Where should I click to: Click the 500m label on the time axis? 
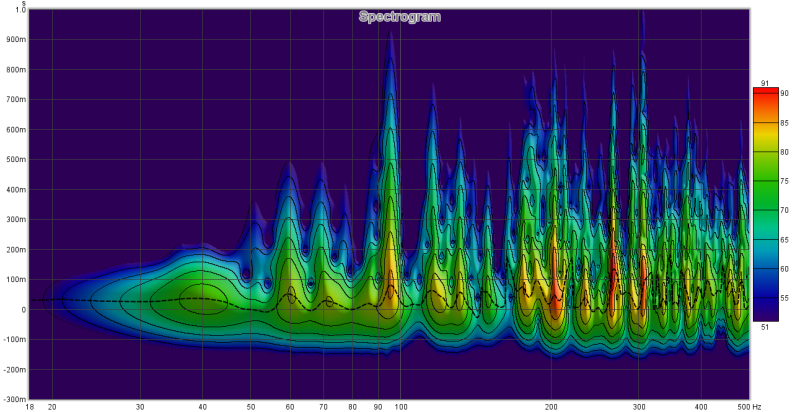pyautogui.click(x=14, y=160)
